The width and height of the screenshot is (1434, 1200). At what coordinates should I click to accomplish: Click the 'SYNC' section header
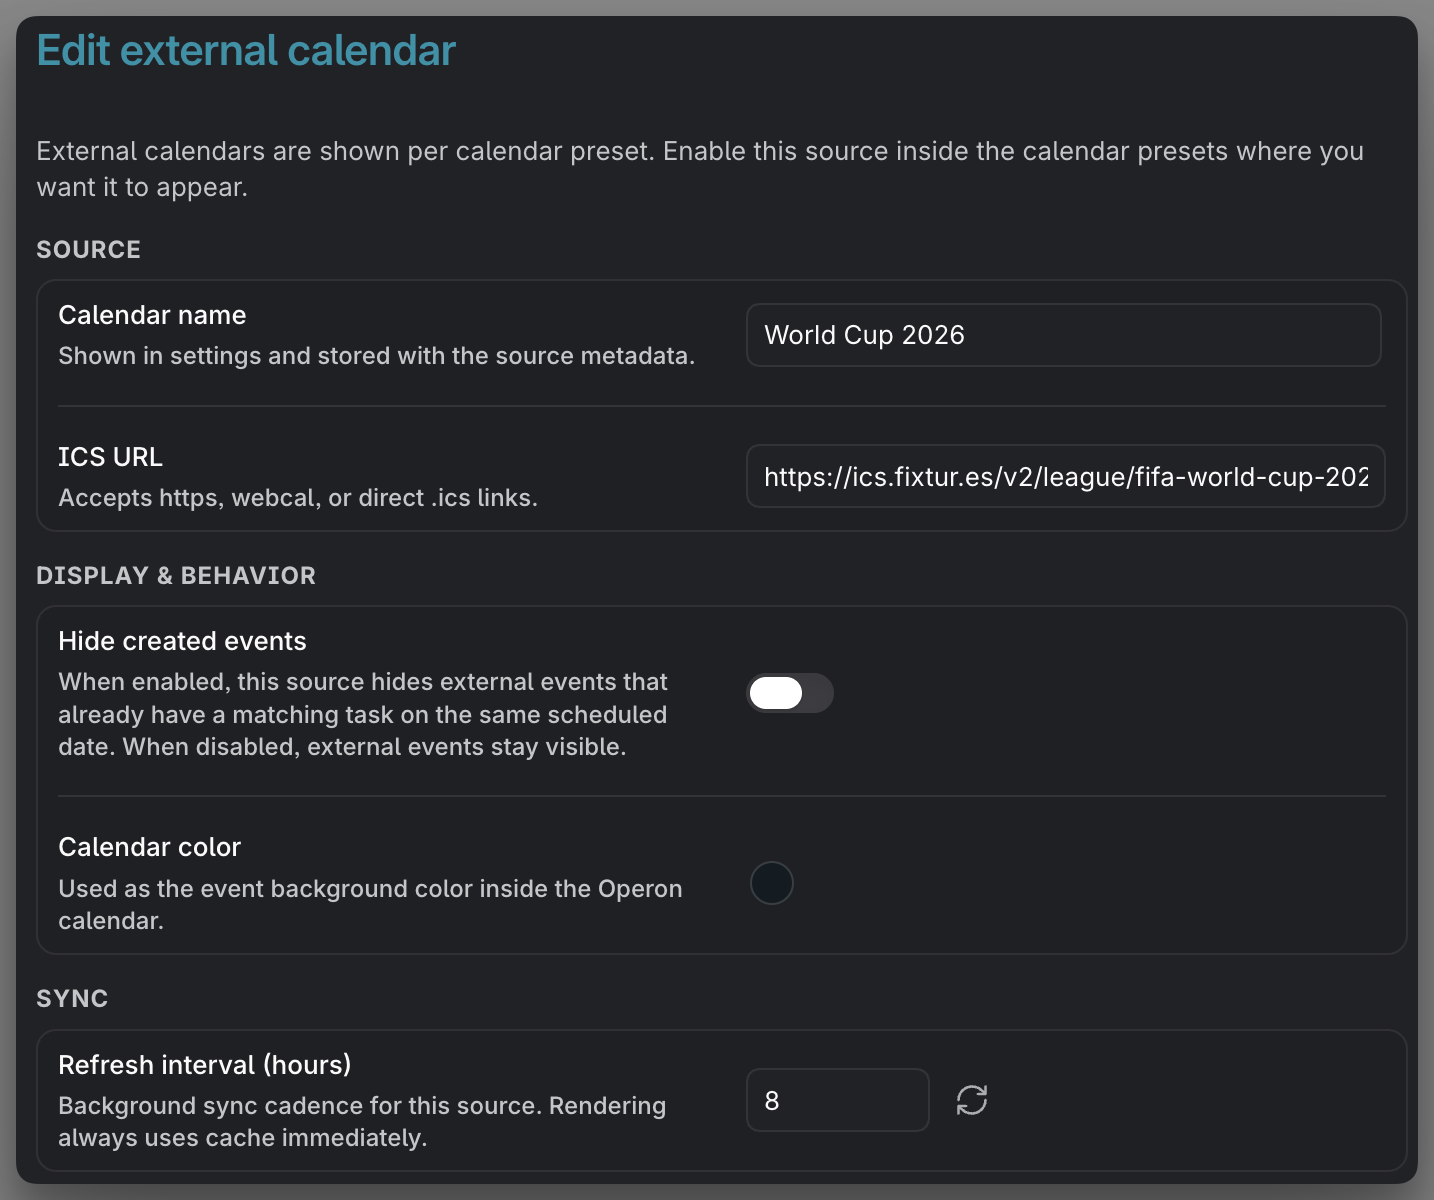72,998
